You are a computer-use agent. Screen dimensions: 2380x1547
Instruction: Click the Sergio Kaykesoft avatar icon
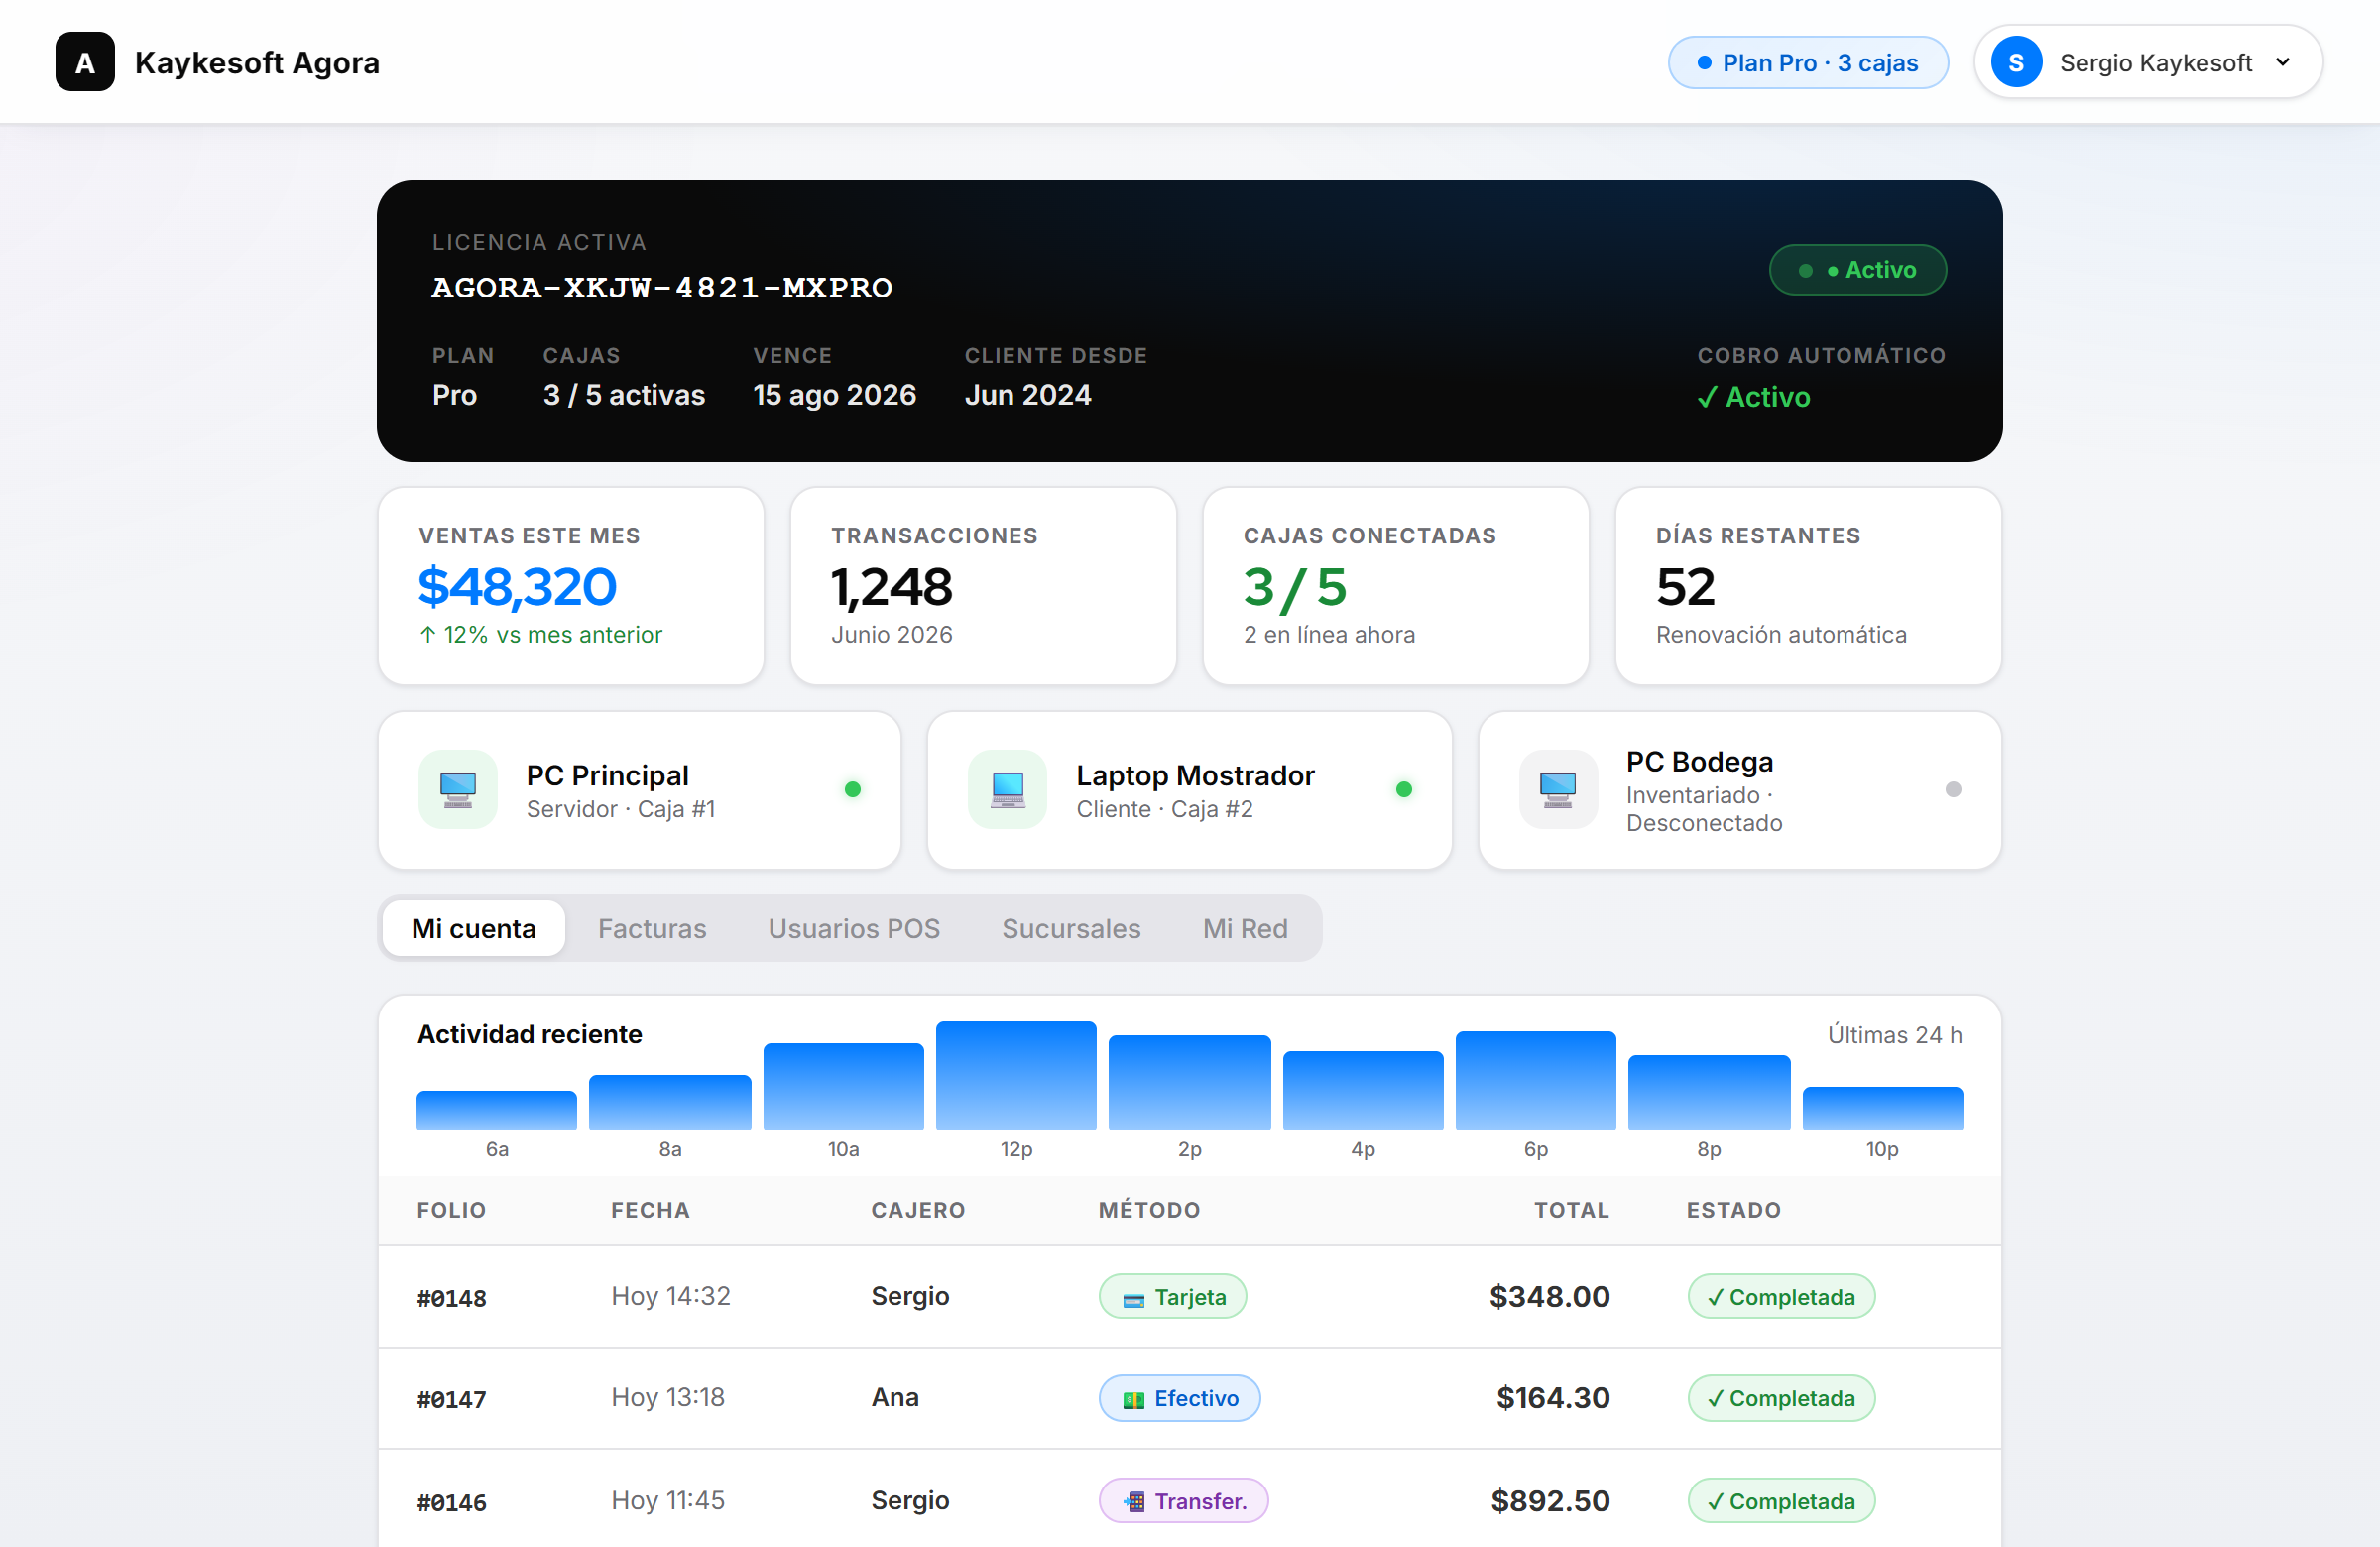2016,62
